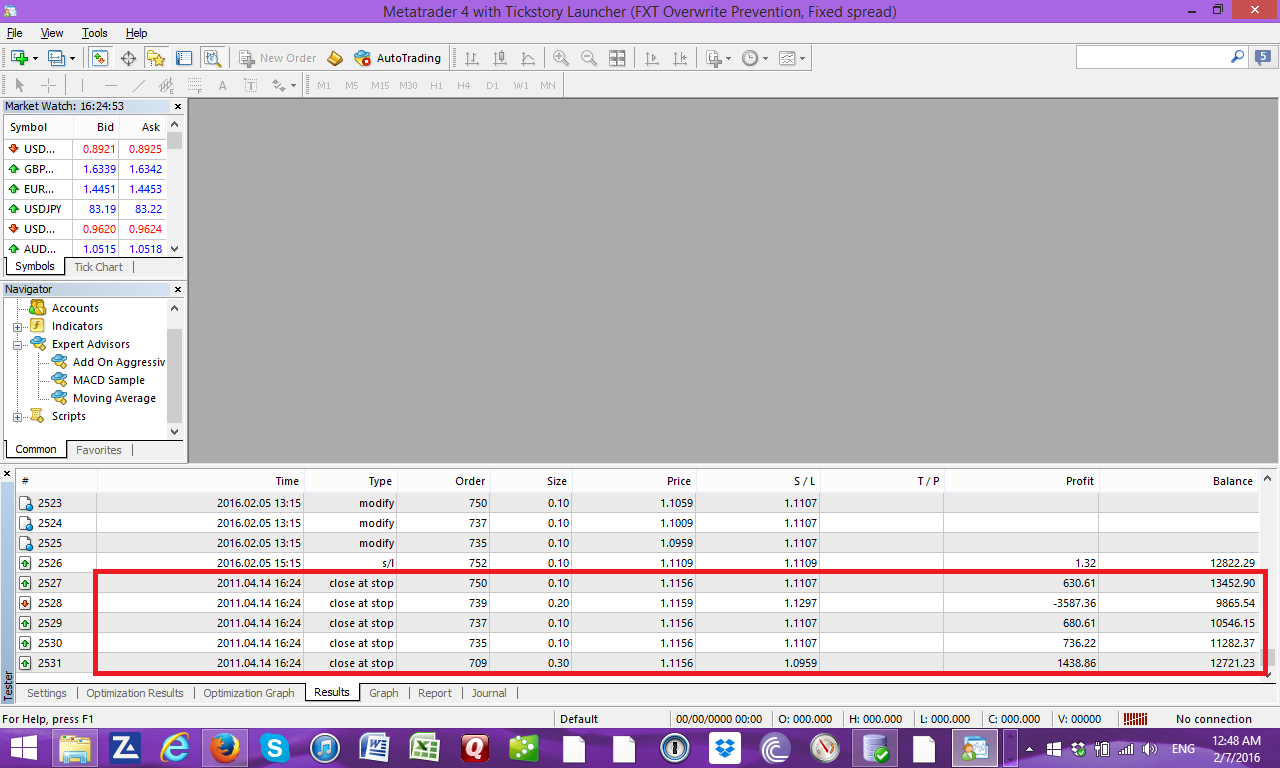
Task: Select the Moving Average expert advisor
Action: point(114,398)
